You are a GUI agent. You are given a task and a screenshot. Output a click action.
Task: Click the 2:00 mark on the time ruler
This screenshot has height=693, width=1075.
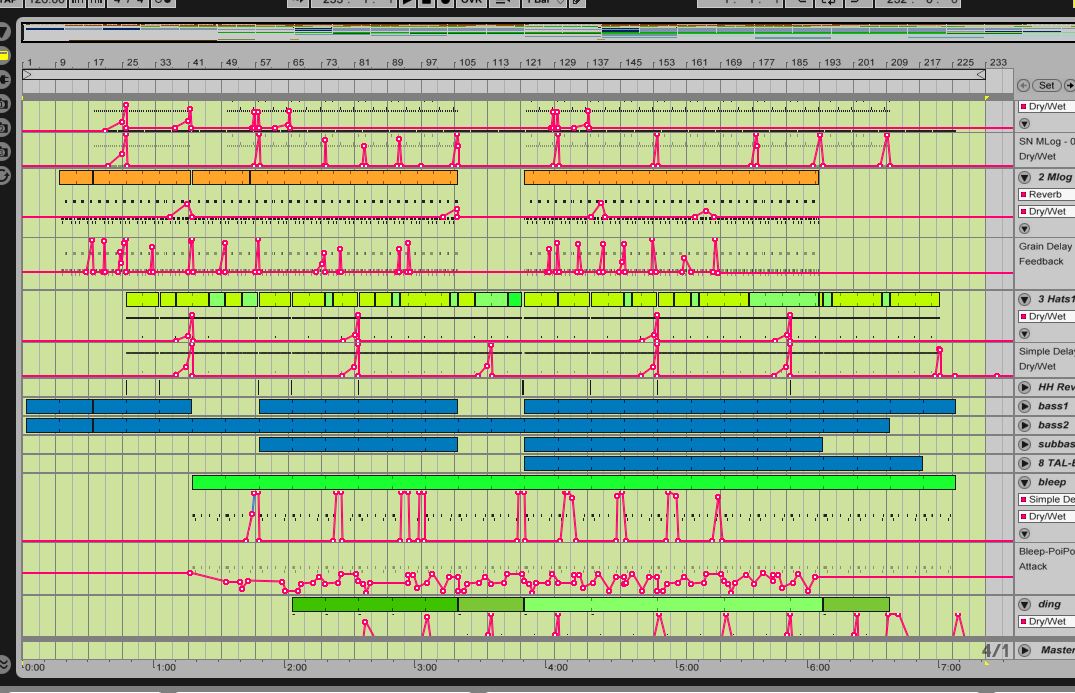[296, 667]
